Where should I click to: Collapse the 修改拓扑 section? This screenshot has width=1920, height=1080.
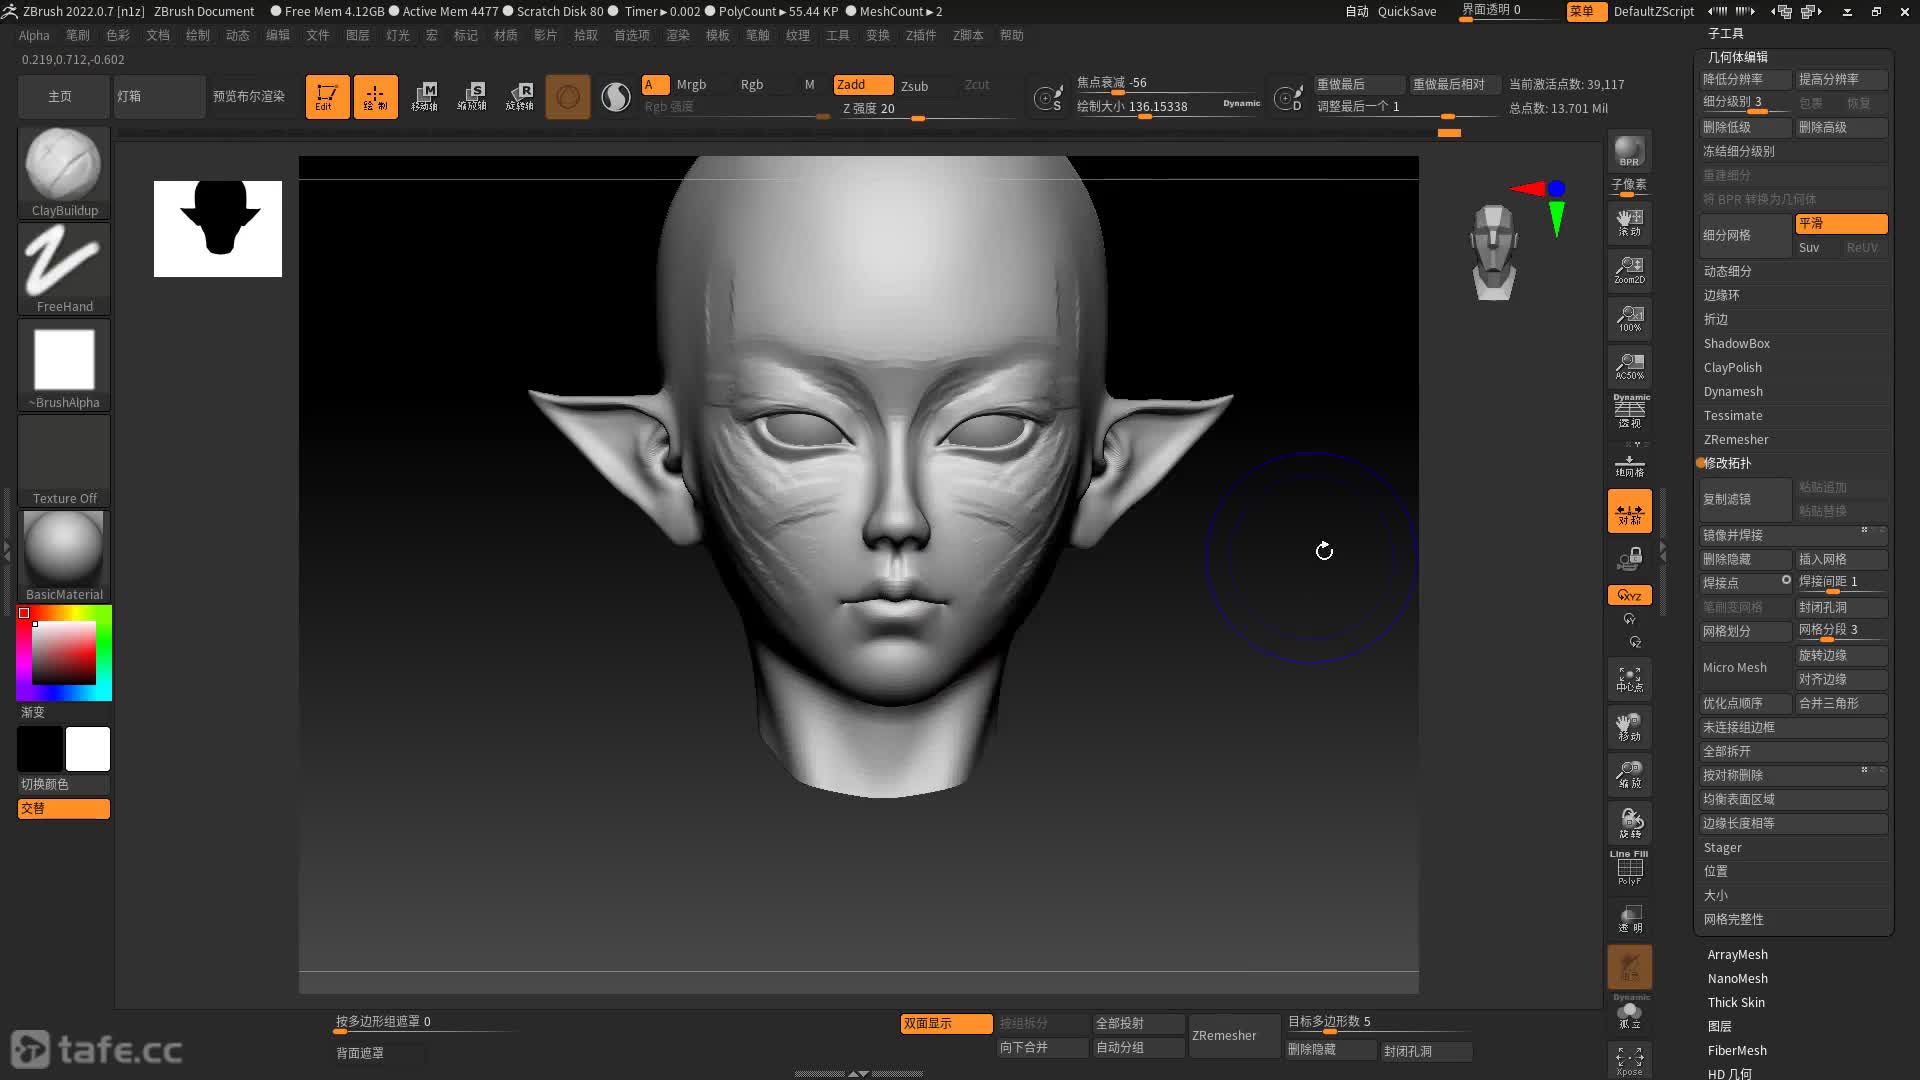tap(1727, 463)
